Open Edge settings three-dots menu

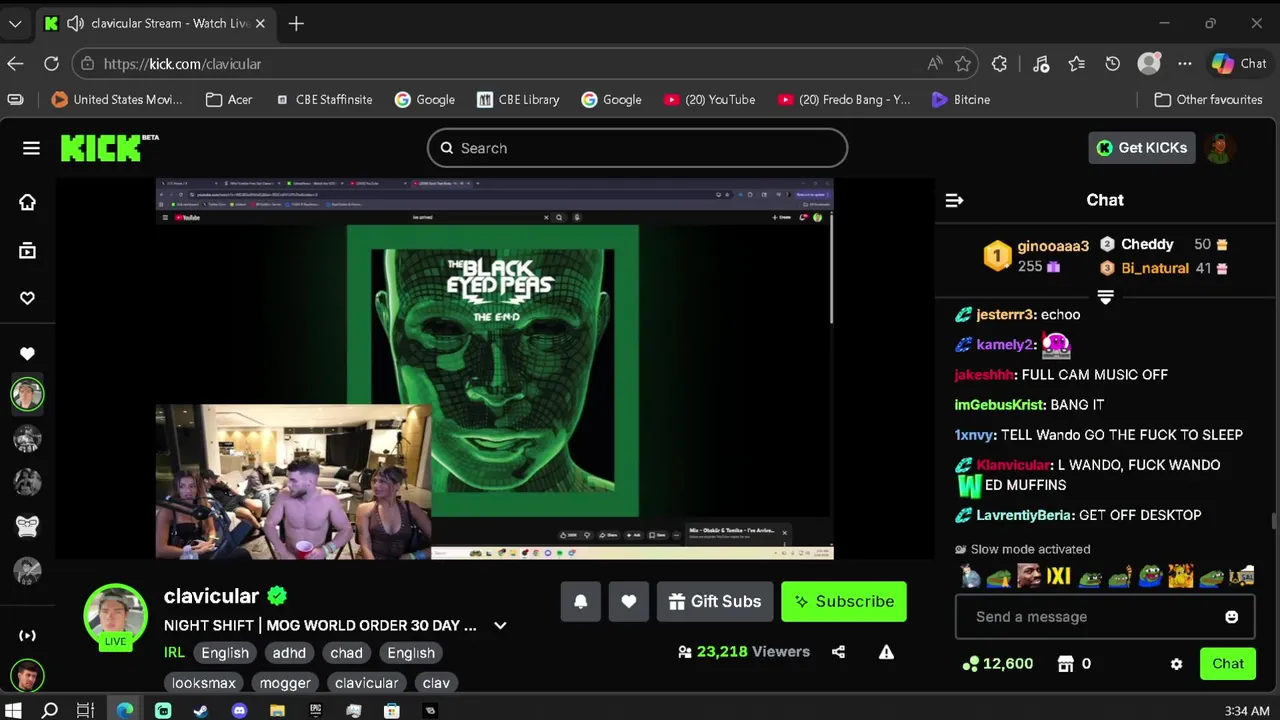pyautogui.click(x=1185, y=64)
